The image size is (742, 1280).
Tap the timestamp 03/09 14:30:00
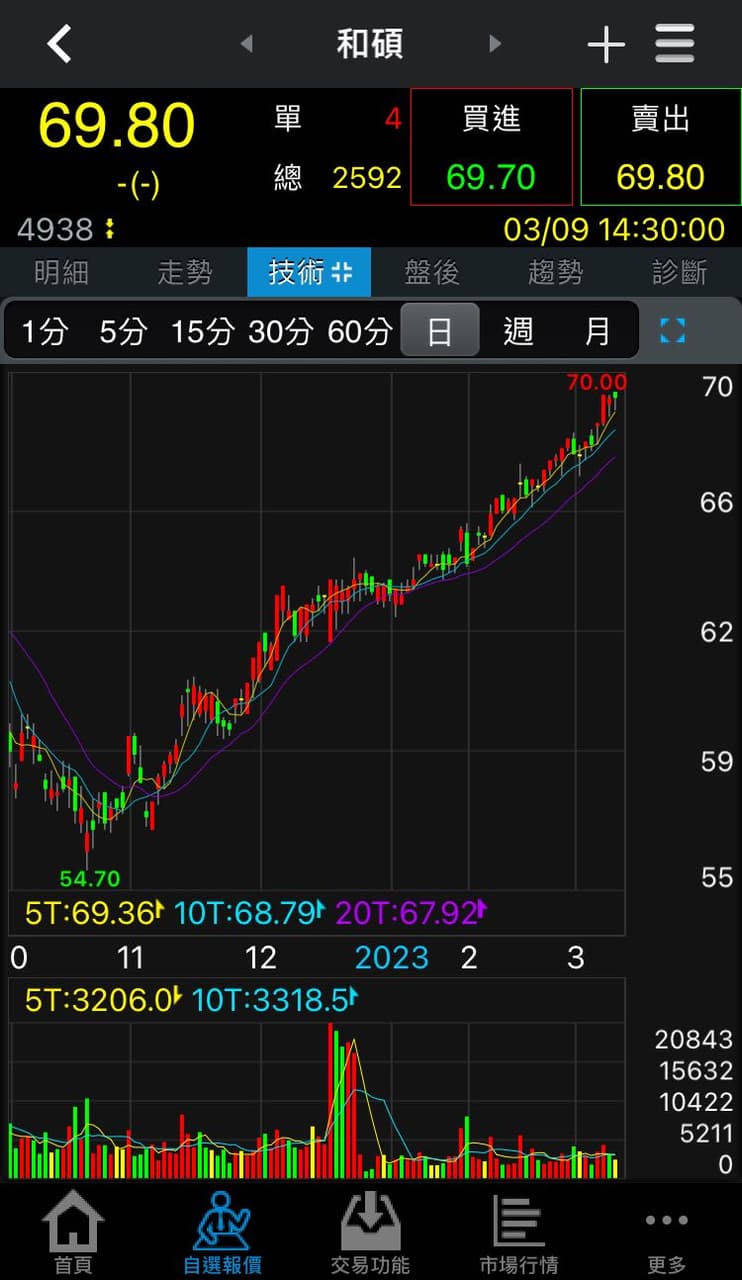614,230
